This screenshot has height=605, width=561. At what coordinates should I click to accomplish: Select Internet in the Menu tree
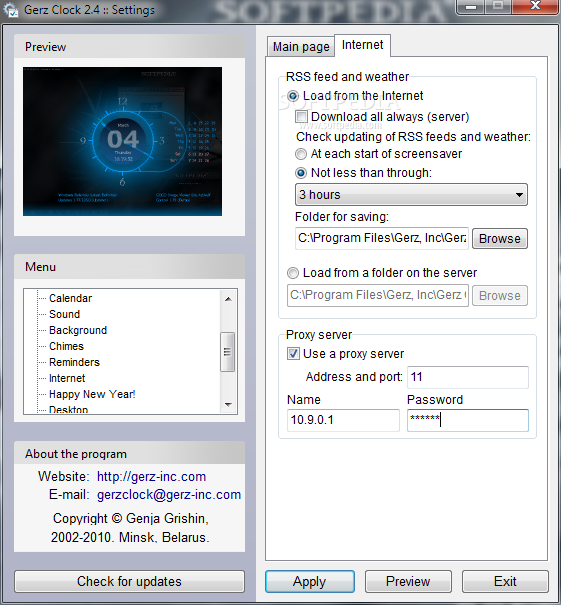coord(67,378)
